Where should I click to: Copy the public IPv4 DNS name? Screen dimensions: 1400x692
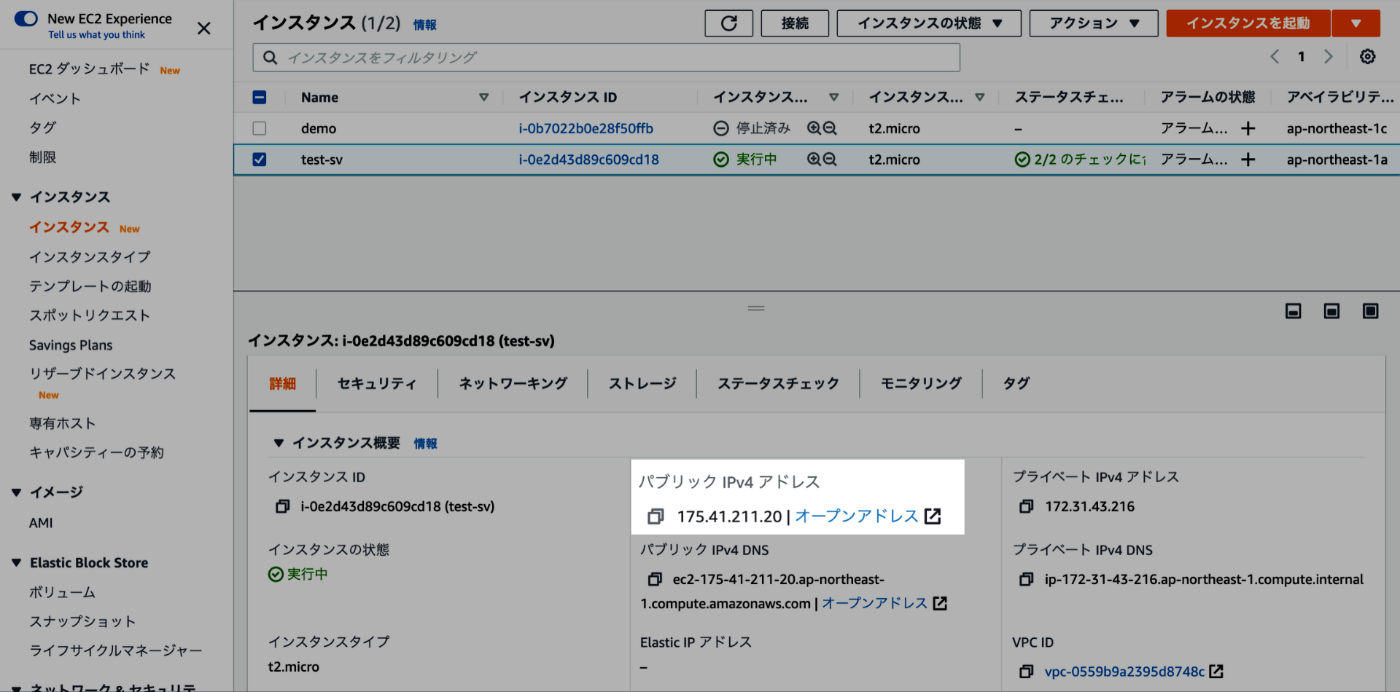coord(655,579)
